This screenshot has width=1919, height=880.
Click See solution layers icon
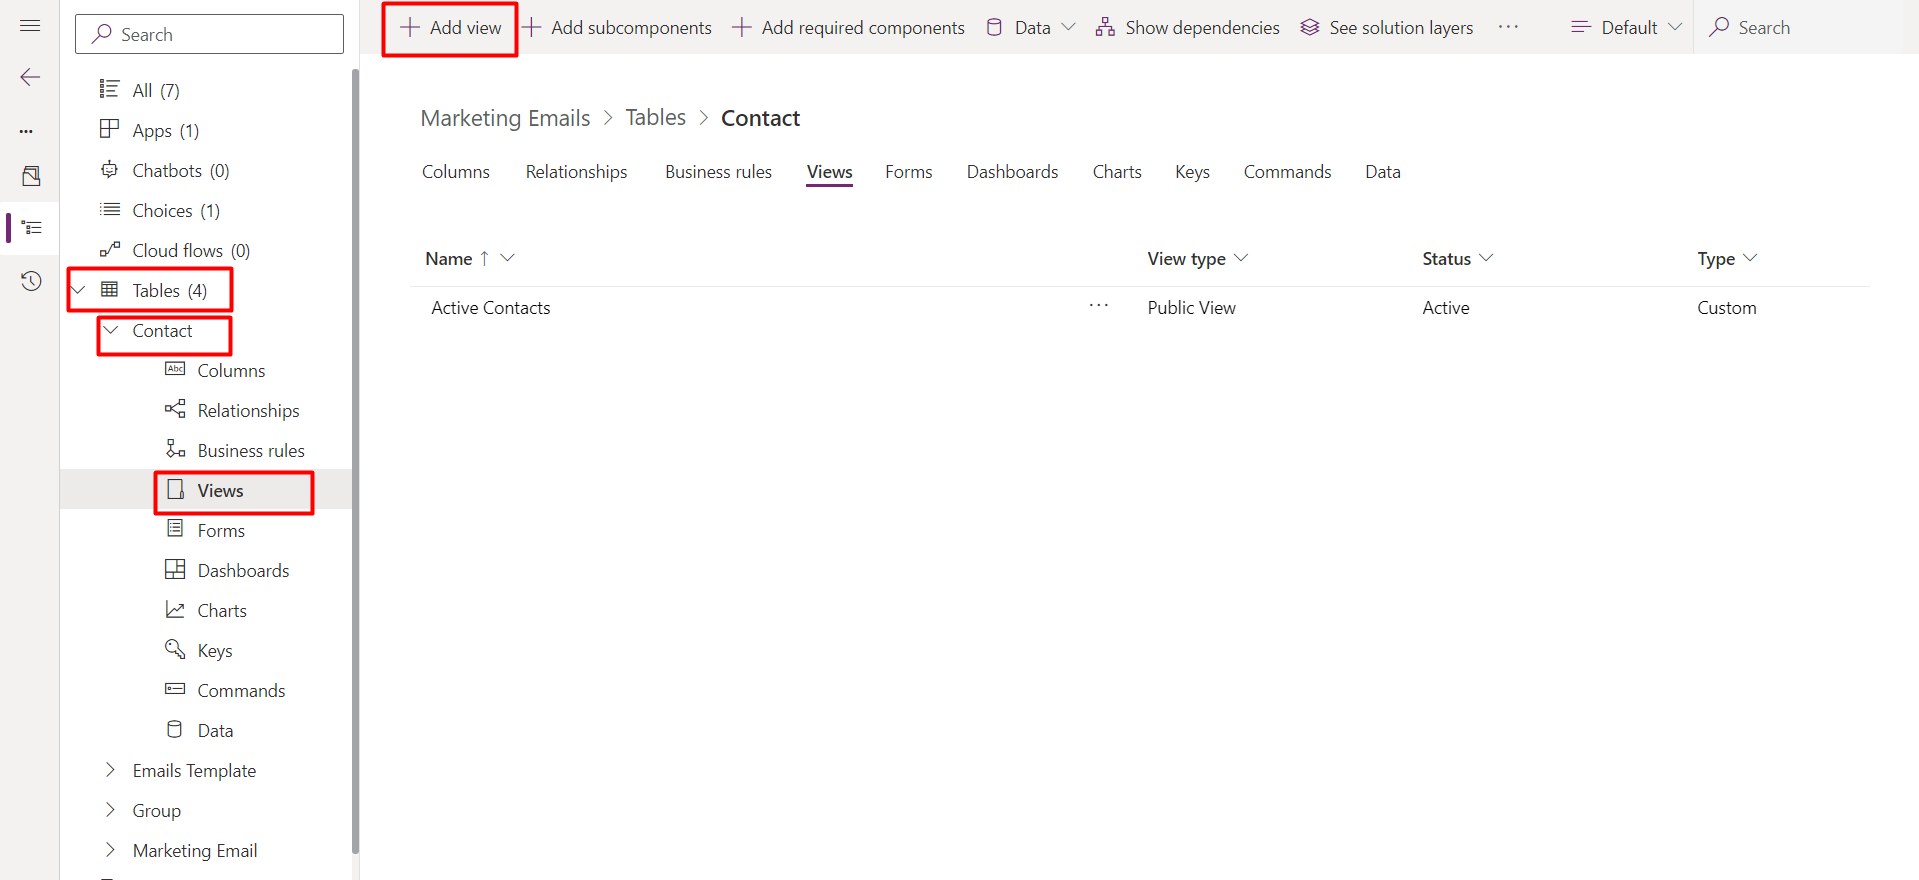[x=1309, y=28]
